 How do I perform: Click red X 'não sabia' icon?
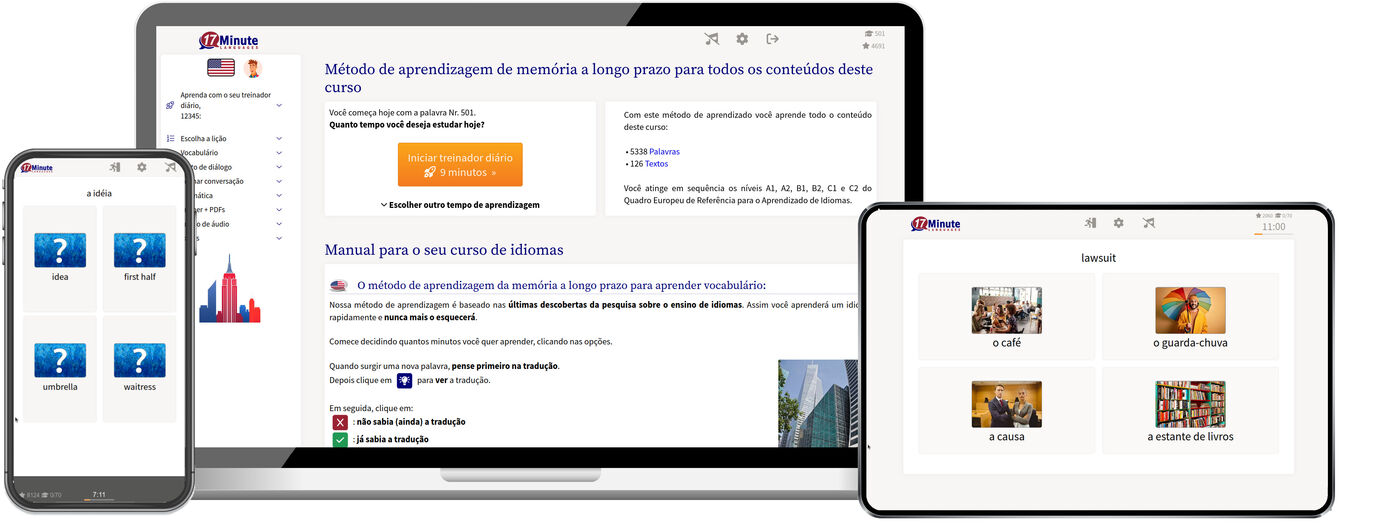(x=340, y=423)
